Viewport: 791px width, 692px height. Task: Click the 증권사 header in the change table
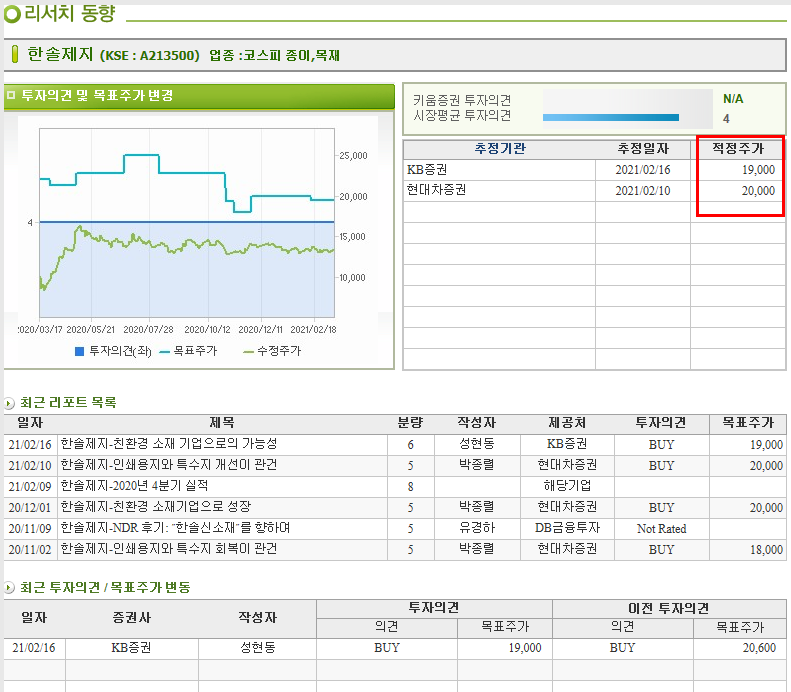pyautogui.click(x=132, y=618)
